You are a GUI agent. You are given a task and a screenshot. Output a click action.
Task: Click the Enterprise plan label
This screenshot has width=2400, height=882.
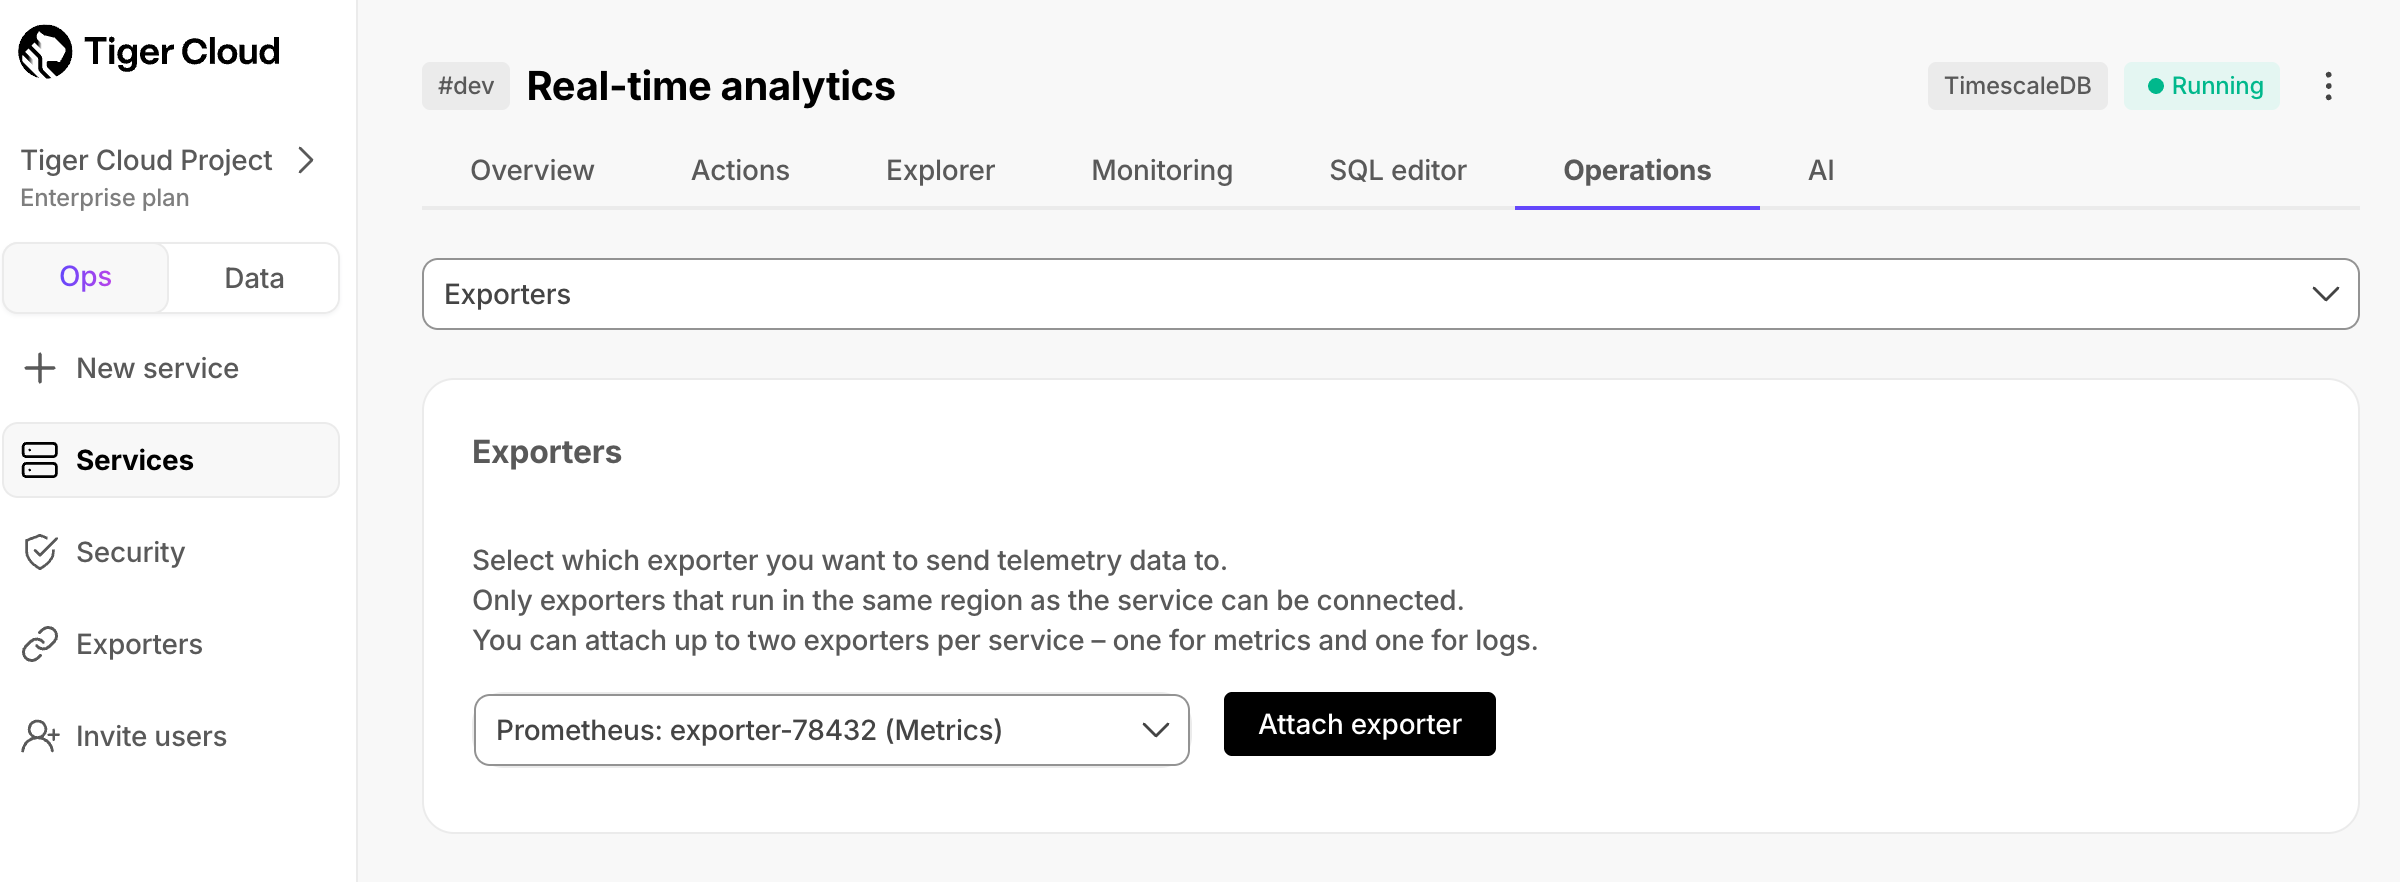coord(105,198)
